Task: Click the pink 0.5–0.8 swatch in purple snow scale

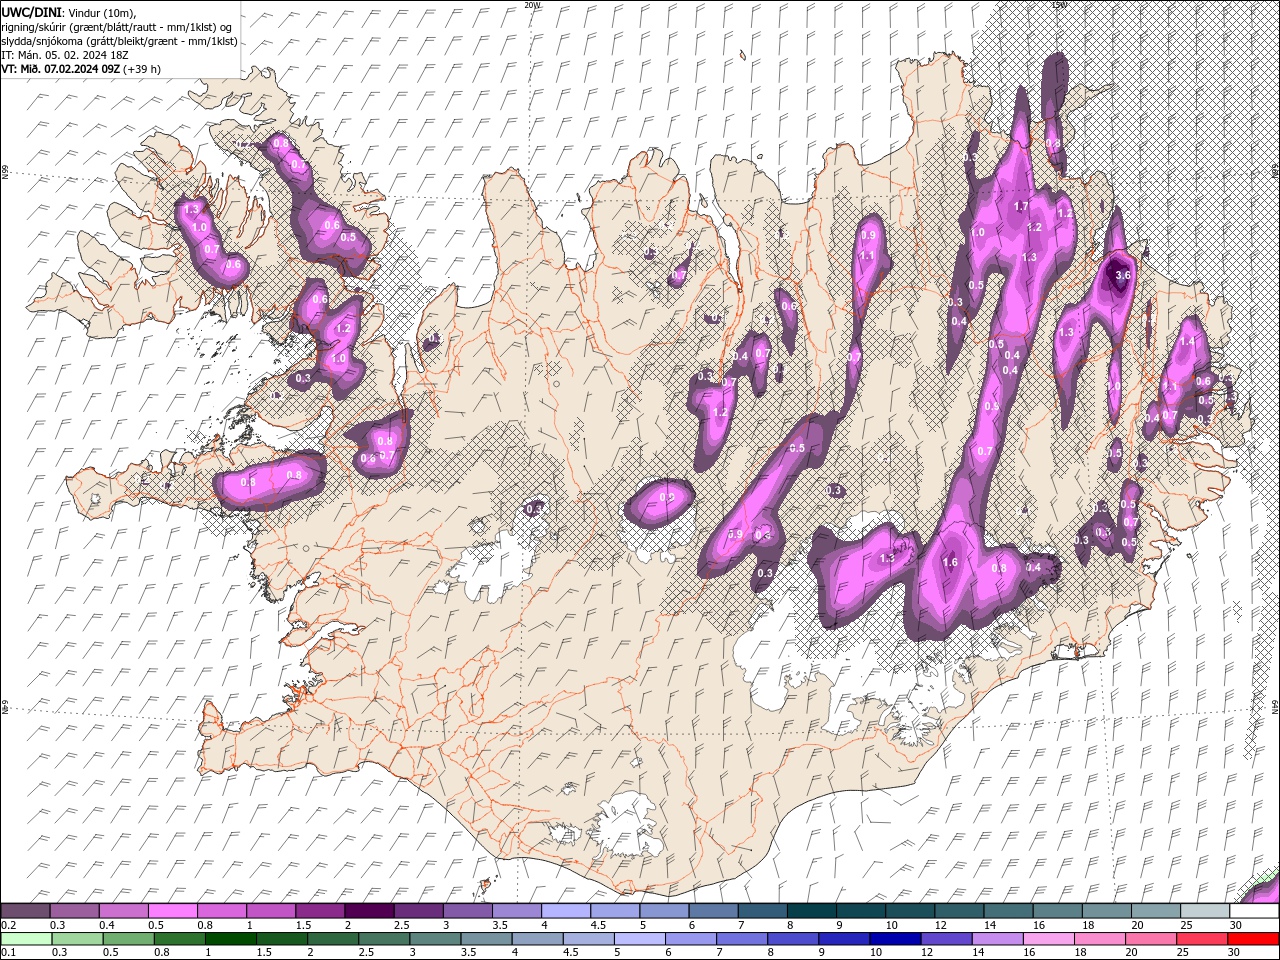Action: click(x=172, y=910)
